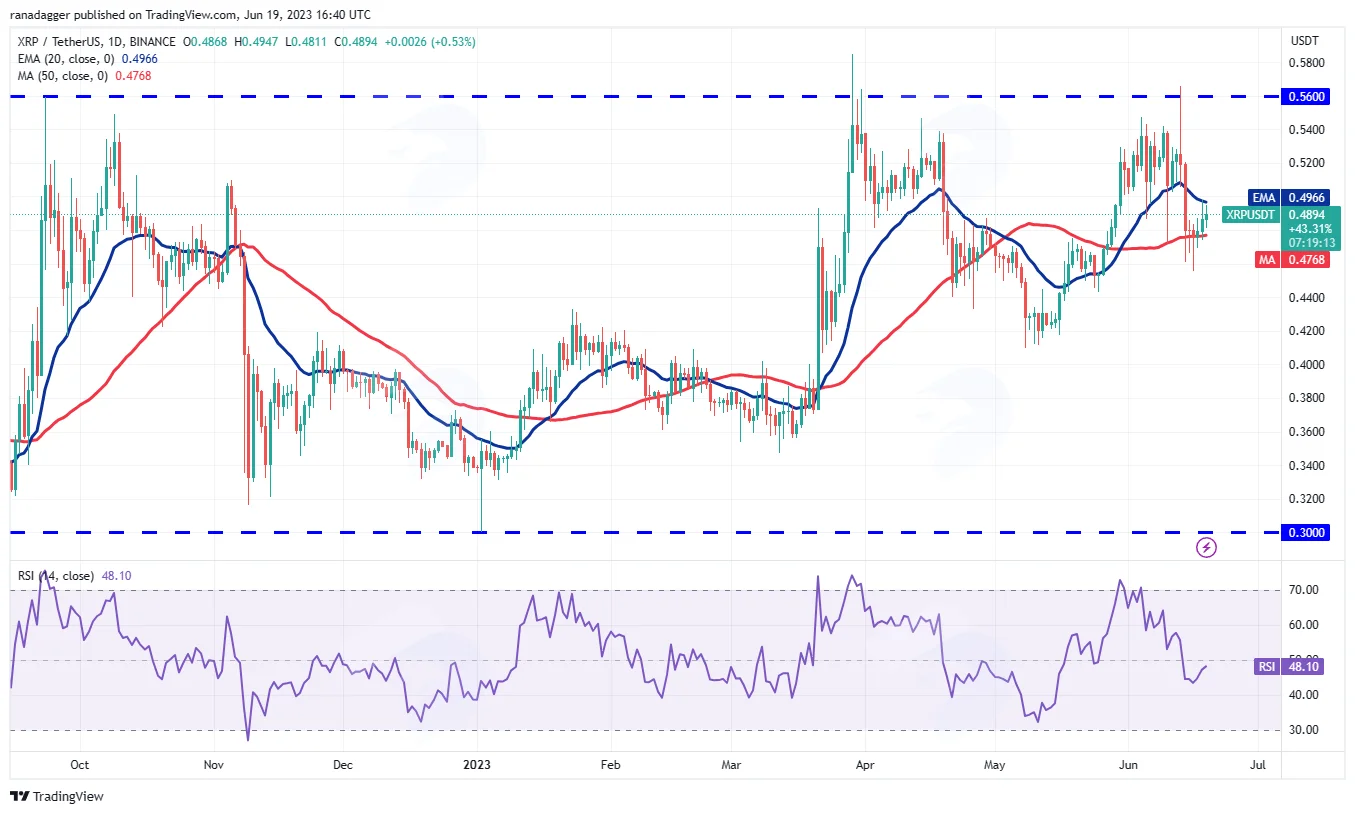Click the Oct label on the time axis
The width and height of the screenshot is (1355, 814).
pos(80,765)
